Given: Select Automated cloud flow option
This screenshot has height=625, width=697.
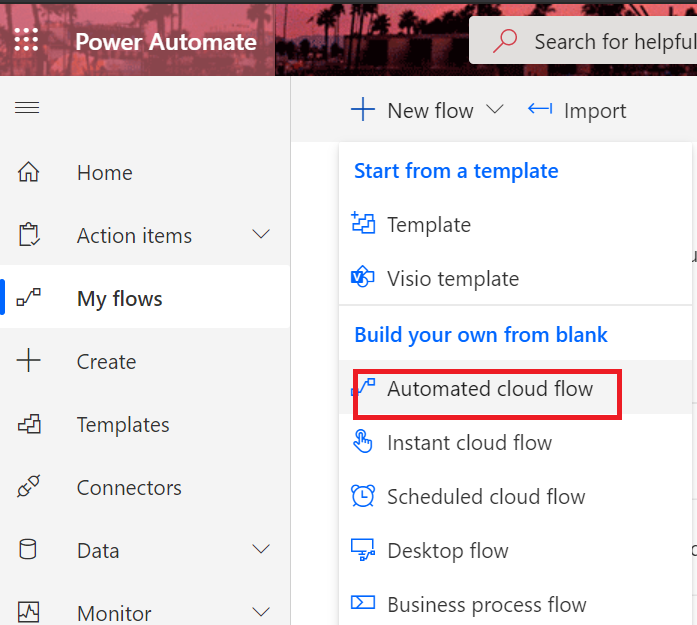Looking at the screenshot, I should tap(489, 389).
